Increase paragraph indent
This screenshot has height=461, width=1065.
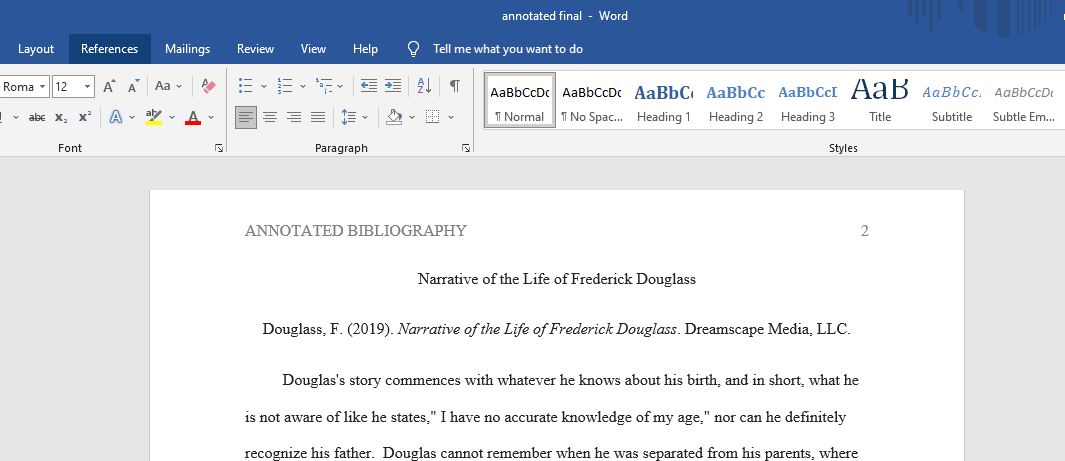393,86
